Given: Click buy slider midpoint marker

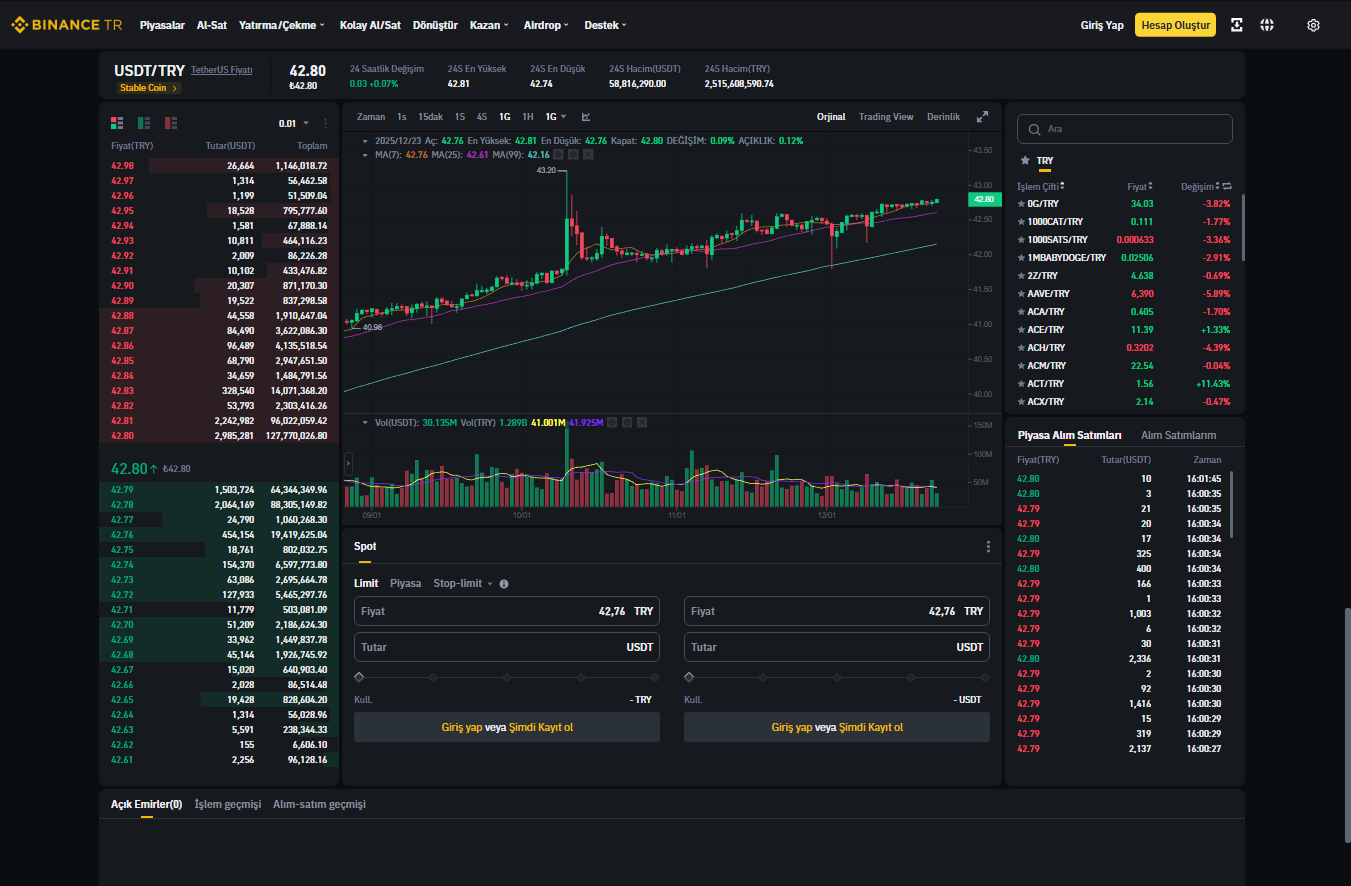Looking at the screenshot, I should click(507, 678).
